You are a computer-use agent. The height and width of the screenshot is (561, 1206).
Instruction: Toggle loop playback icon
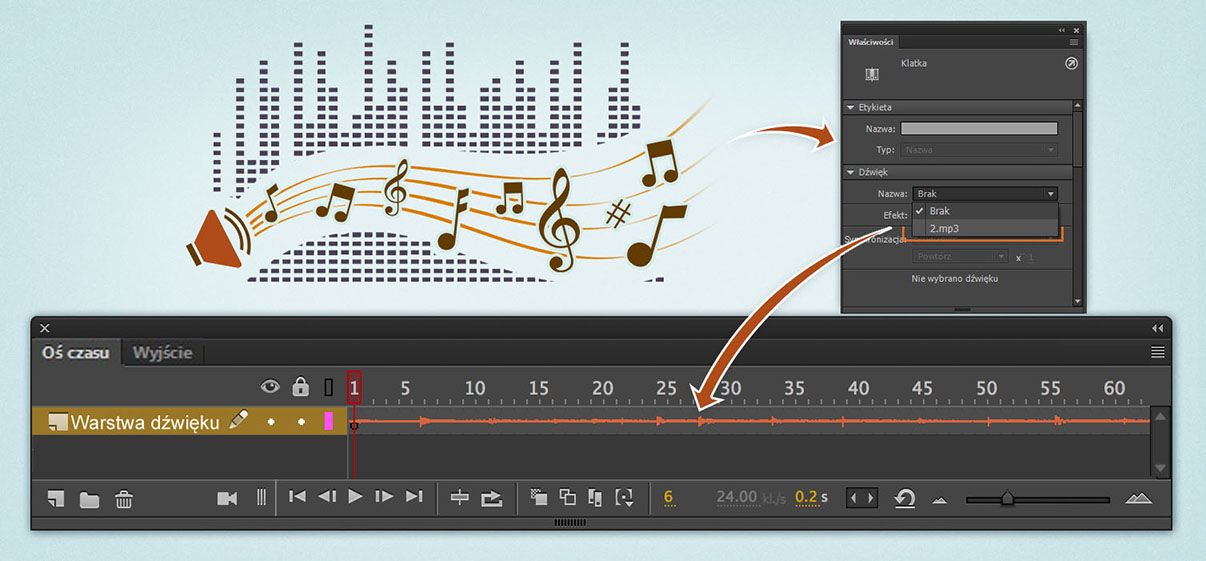[491, 497]
